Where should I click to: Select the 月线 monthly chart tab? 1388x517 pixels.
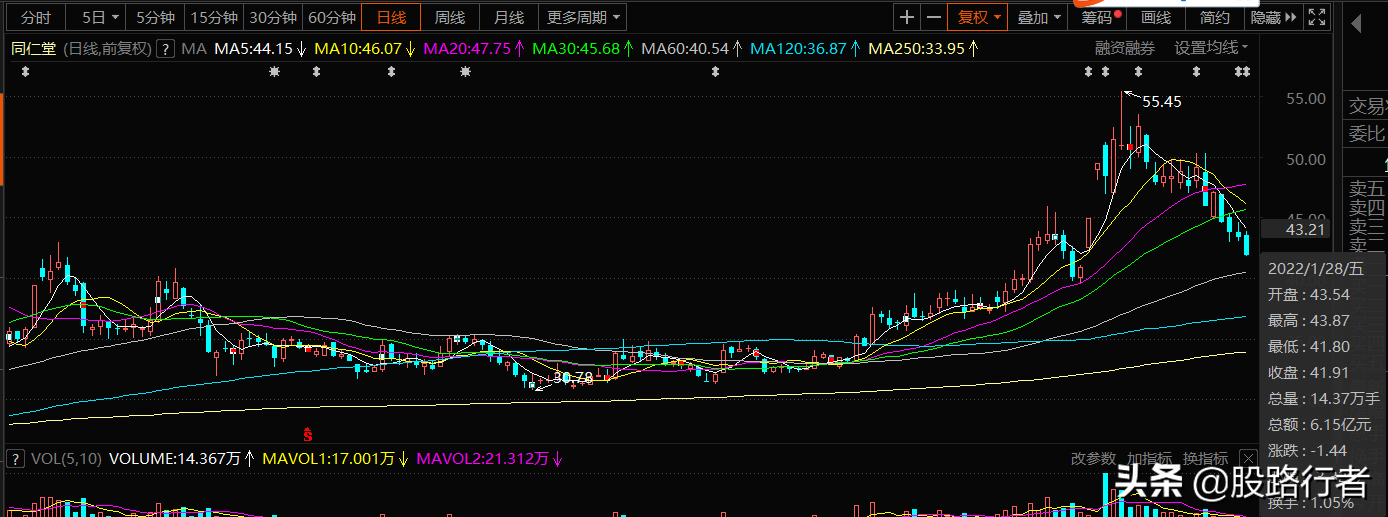click(x=509, y=17)
